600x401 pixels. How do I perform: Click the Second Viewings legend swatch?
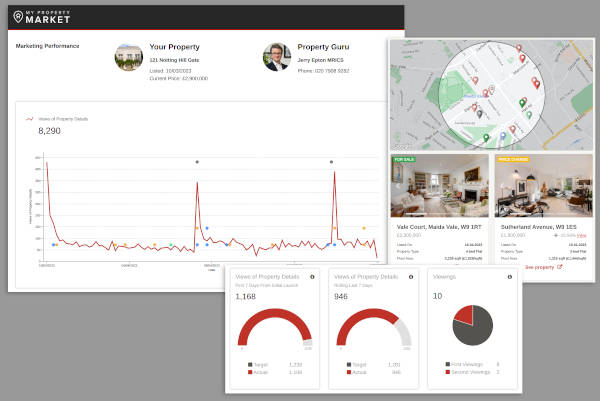(x=448, y=372)
